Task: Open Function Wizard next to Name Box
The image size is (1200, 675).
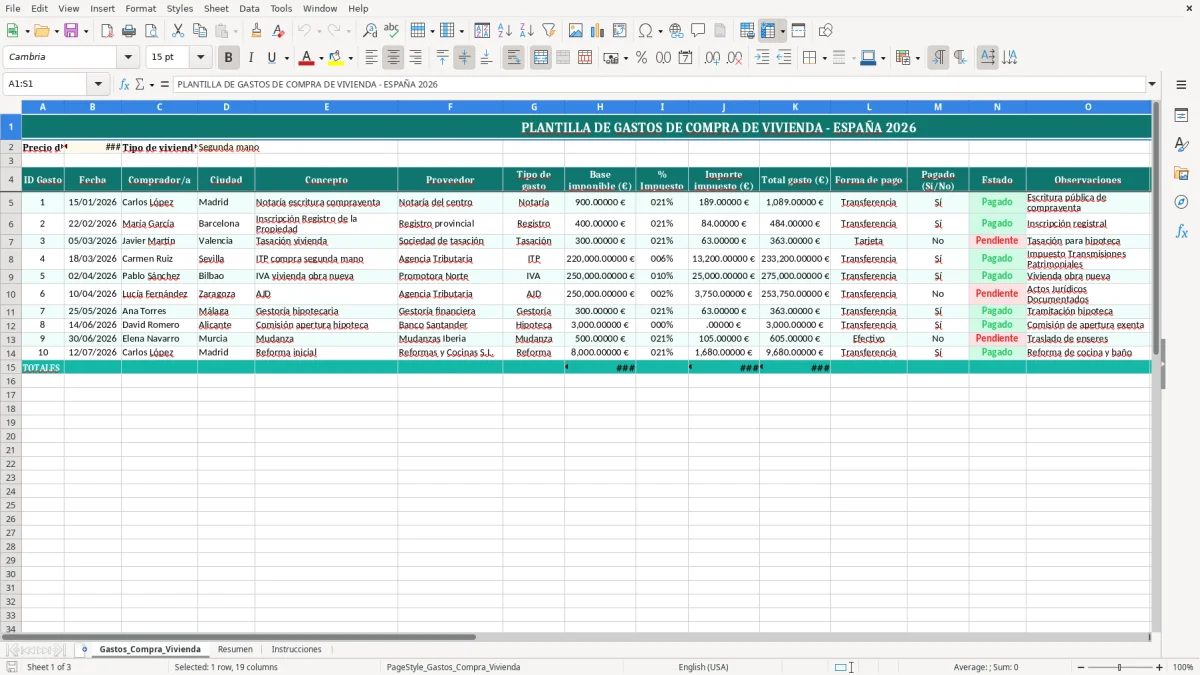Action: pyautogui.click(x=124, y=84)
